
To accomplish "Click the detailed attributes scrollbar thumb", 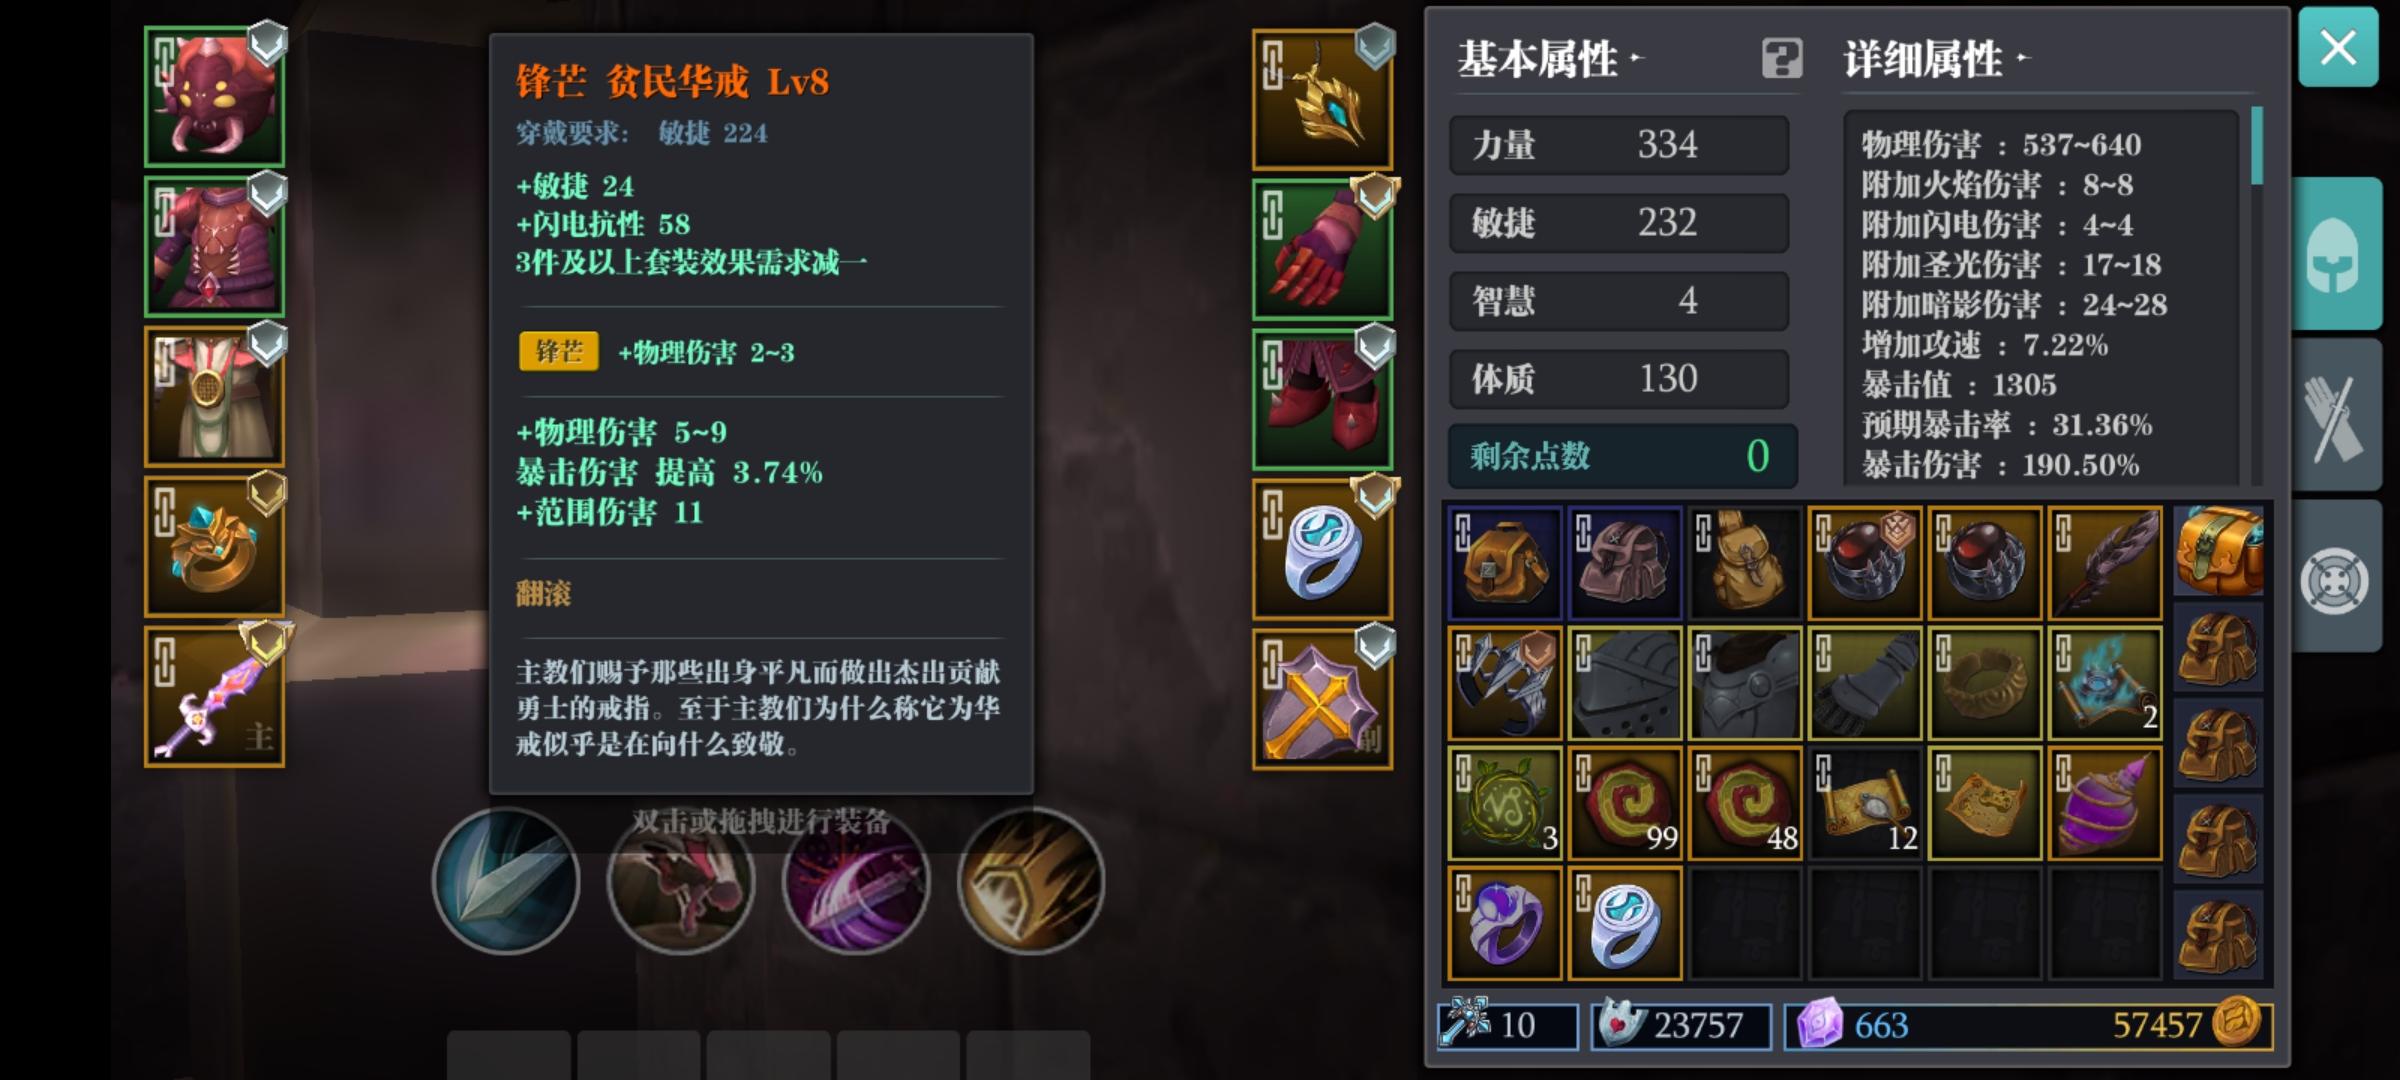I will (2256, 146).
